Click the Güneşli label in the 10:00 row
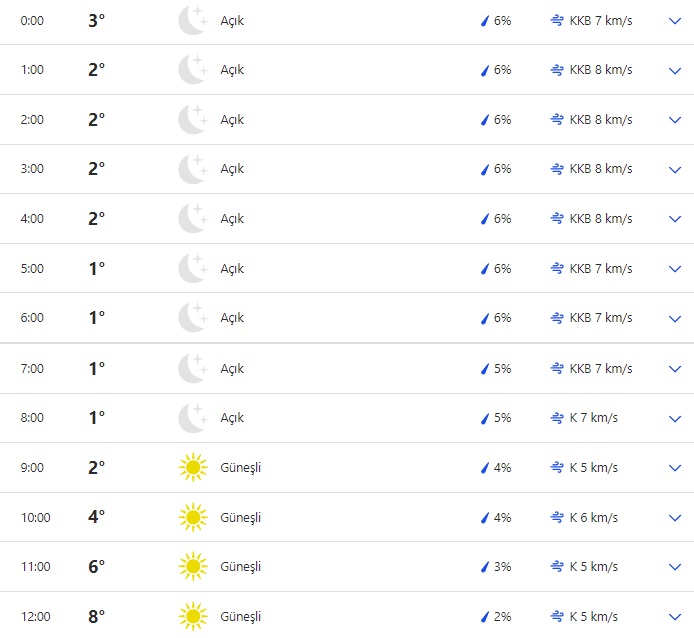The image size is (694, 638). pyautogui.click(x=241, y=517)
